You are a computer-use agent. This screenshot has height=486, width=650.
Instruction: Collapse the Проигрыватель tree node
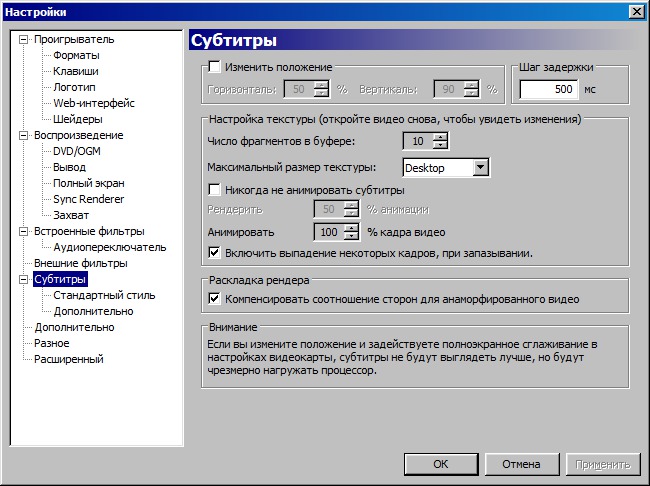tap(24, 40)
